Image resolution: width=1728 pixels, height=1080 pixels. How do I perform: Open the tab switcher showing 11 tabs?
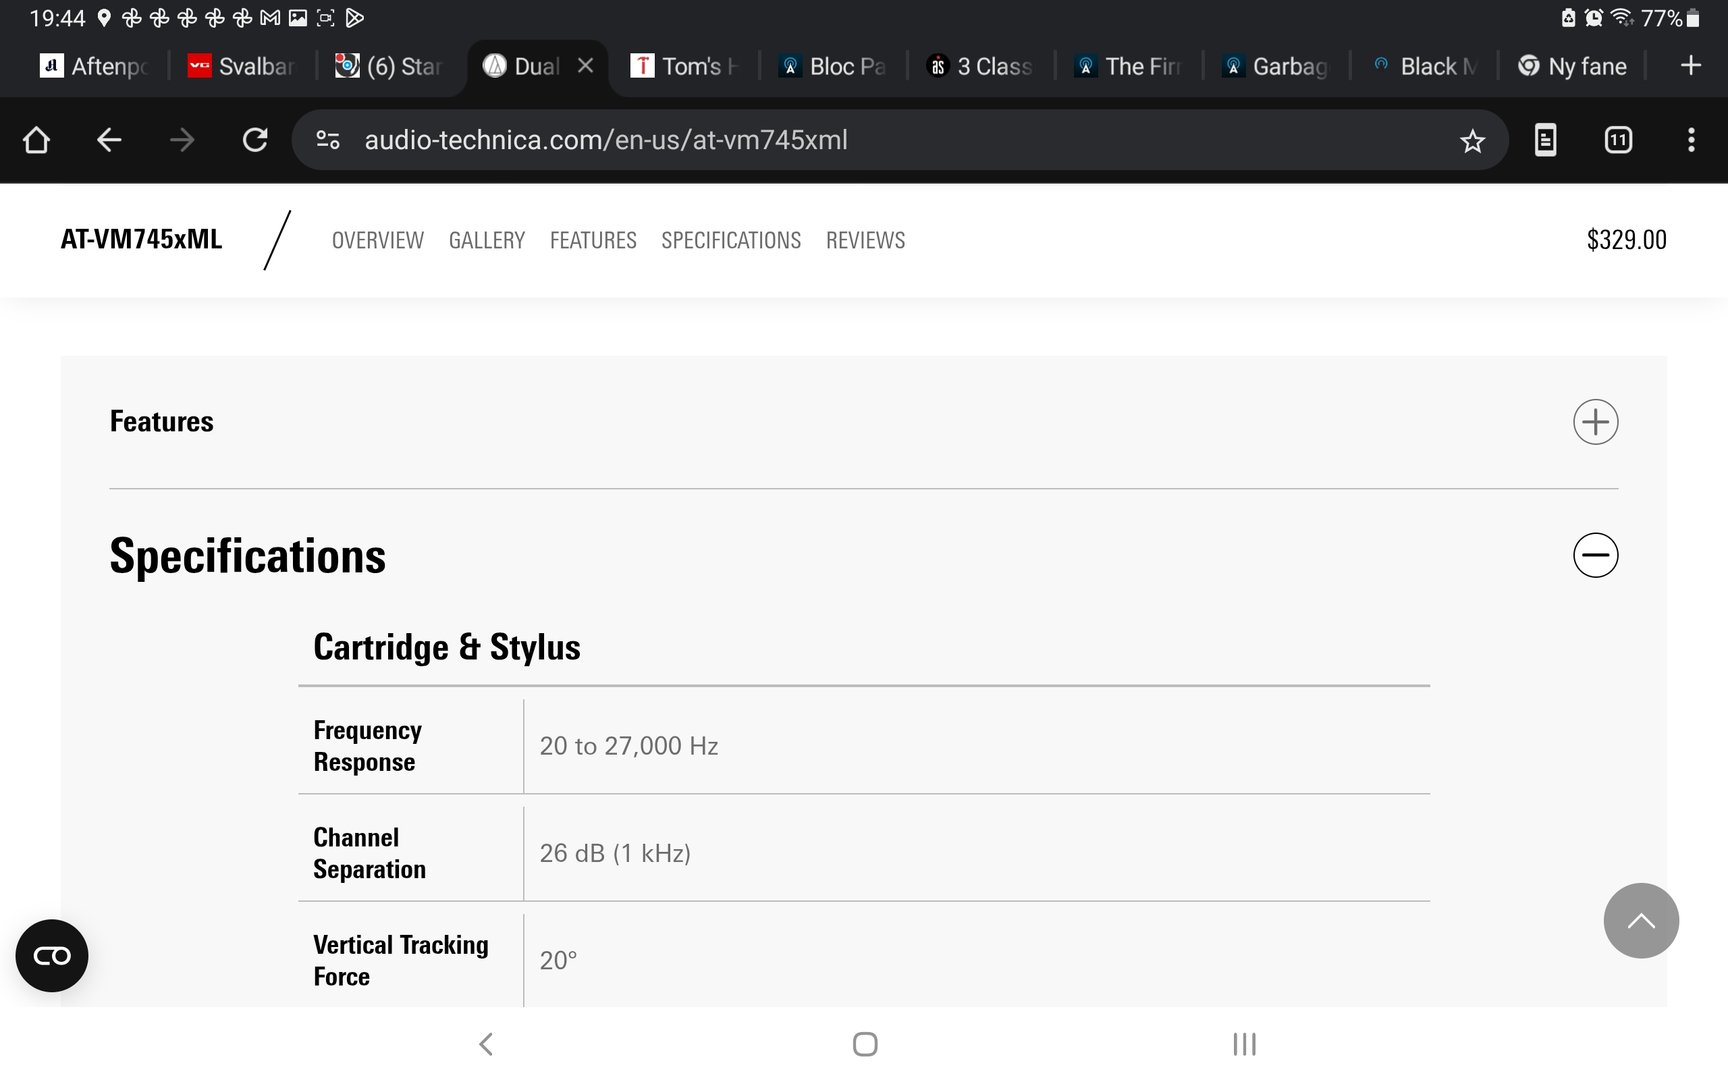[1618, 140]
